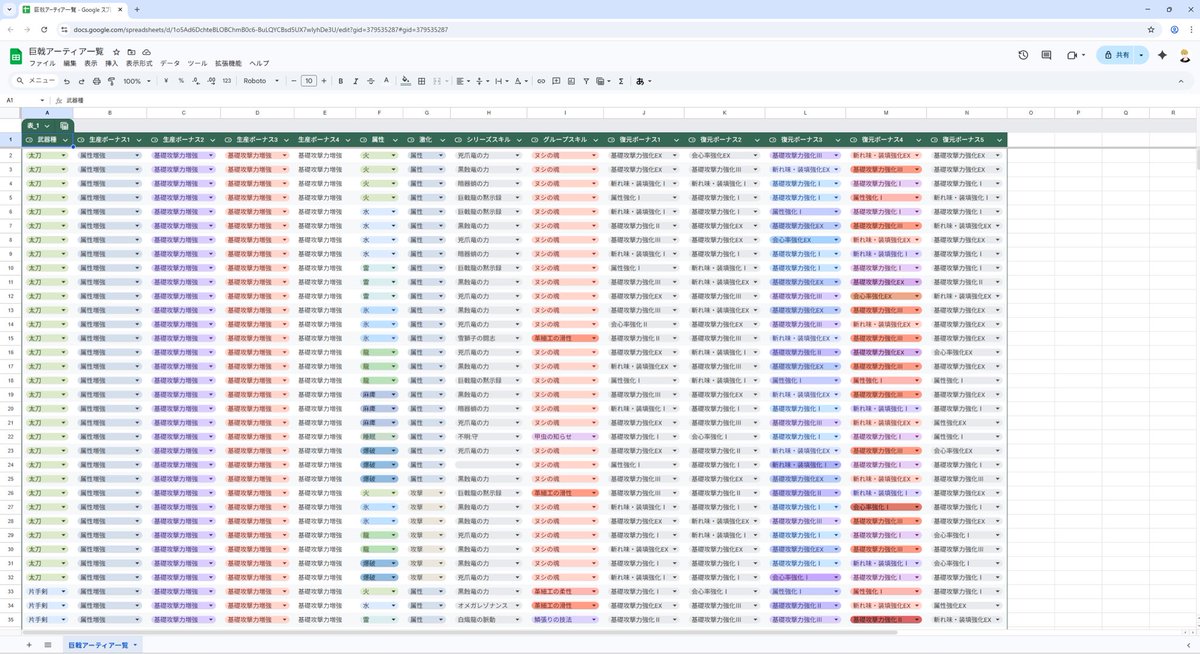
Task: Click the メニュー search box
Action: (x=35, y=81)
